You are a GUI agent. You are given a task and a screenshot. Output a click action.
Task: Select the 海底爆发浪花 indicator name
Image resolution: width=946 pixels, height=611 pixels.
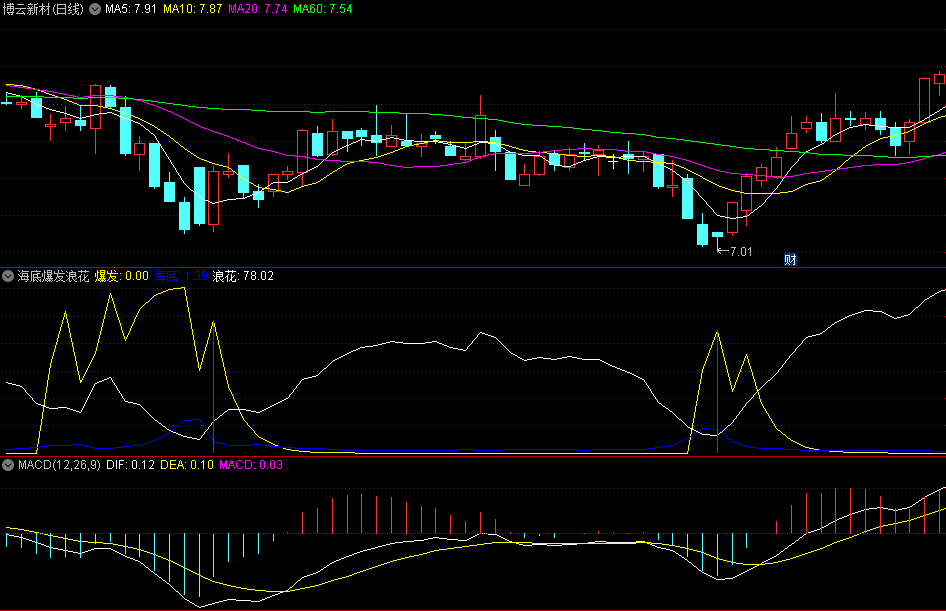(x=53, y=276)
